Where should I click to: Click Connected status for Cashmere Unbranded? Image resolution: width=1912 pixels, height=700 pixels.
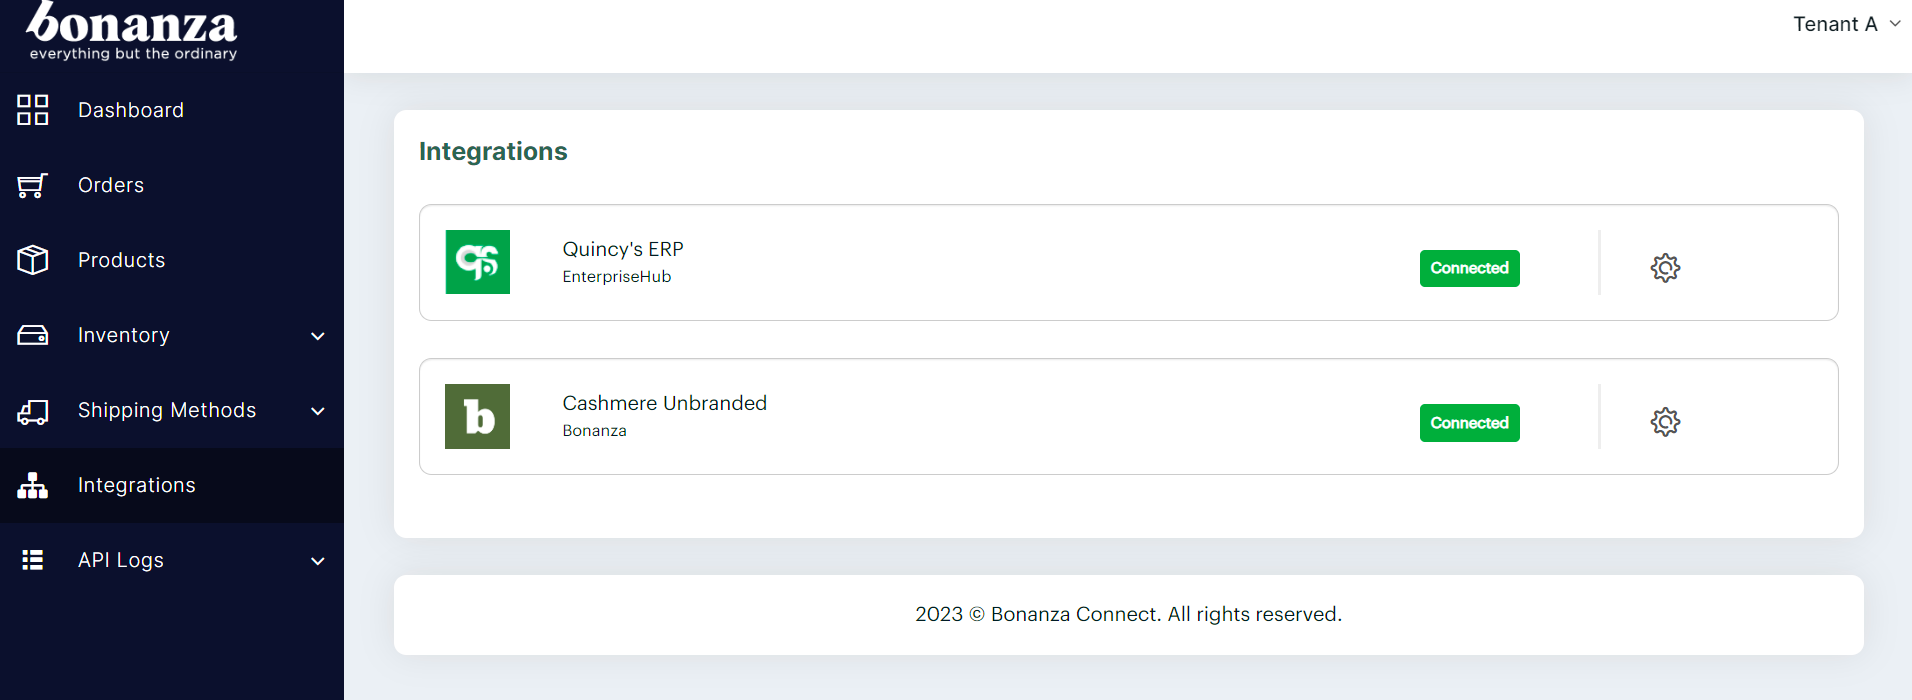1469,422
